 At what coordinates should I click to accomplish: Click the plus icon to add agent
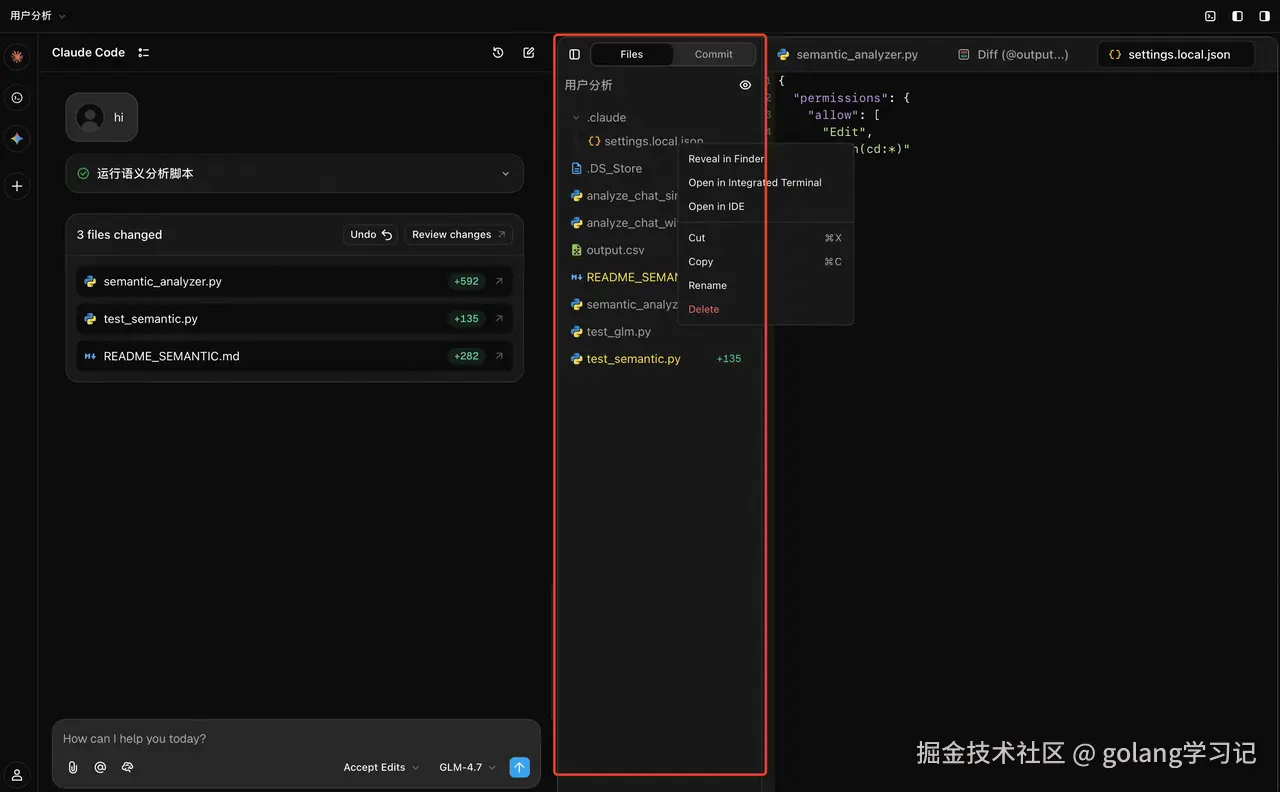[17, 186]
